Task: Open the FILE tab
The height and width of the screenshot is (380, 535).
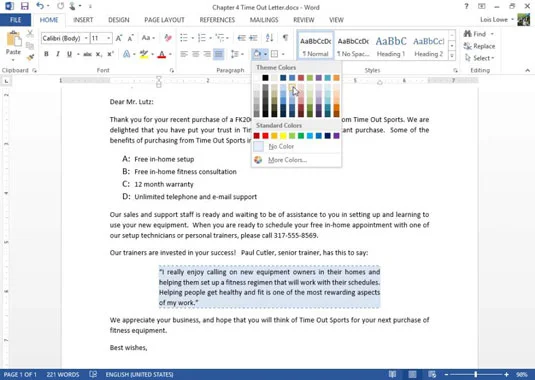Action: [x=15, y=20]
